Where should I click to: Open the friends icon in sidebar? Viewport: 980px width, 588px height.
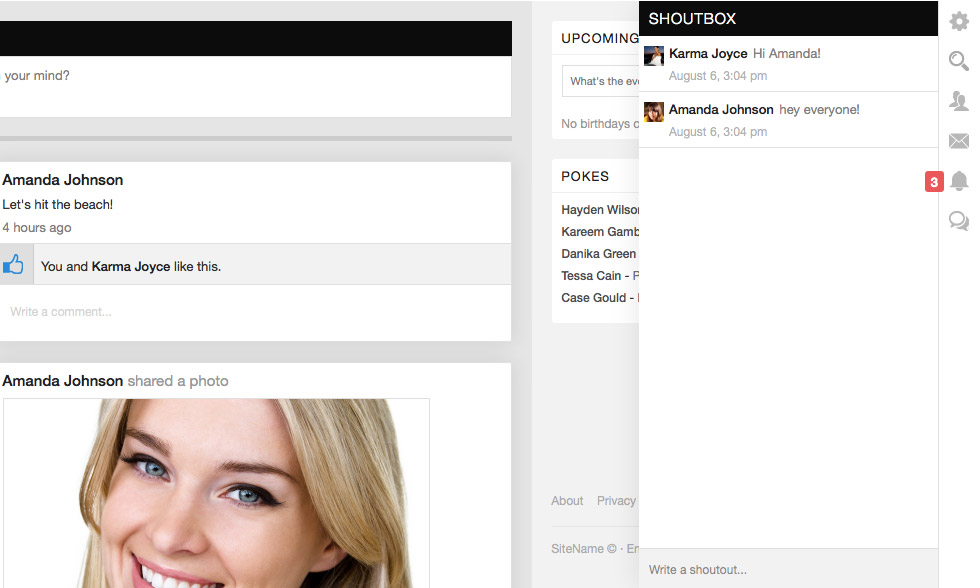(958, 101)
